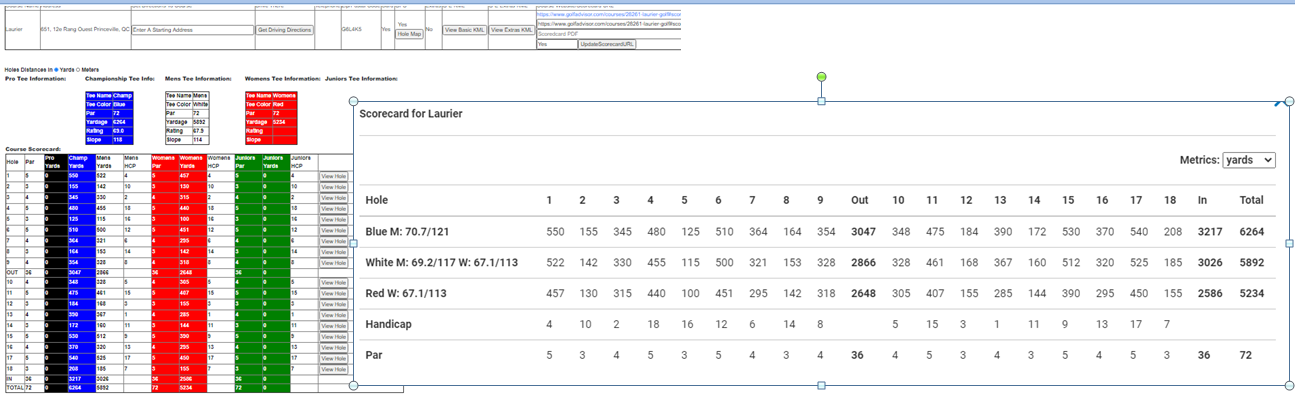Image resolution: width=1295 pixels, height=398 pixels.
Task: Click the View Basic KML button
Action: [x=465, y=30]
